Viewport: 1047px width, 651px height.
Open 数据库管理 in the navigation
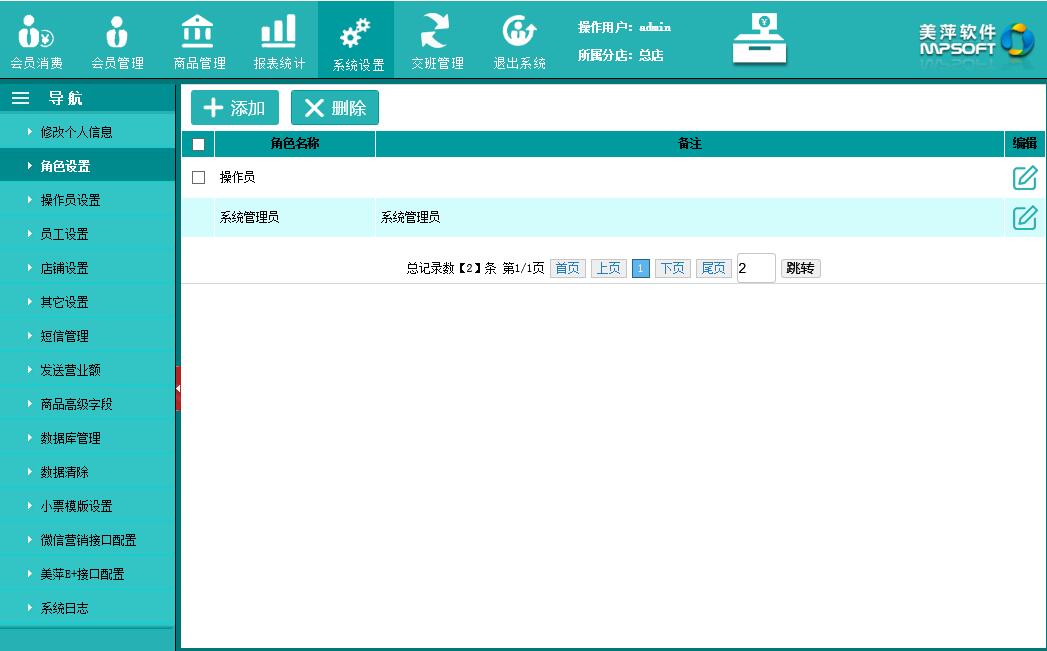click(70, 438)
